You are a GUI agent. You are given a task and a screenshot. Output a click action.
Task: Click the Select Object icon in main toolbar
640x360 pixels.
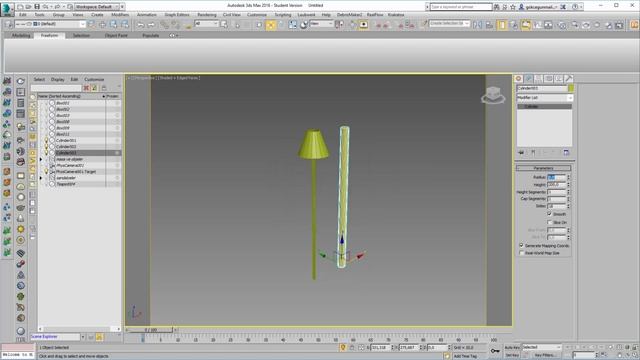224,25
